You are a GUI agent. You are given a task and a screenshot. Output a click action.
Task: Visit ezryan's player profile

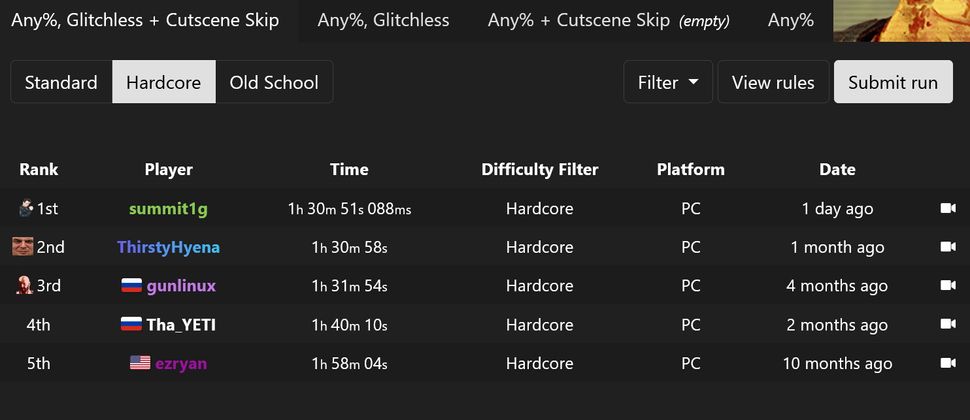(181, 364)
